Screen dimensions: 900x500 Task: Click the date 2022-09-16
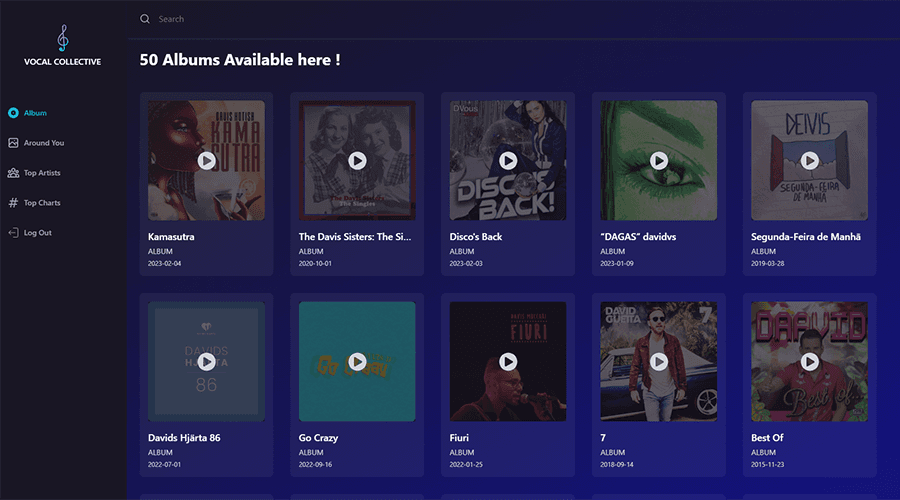click(315, 464)
